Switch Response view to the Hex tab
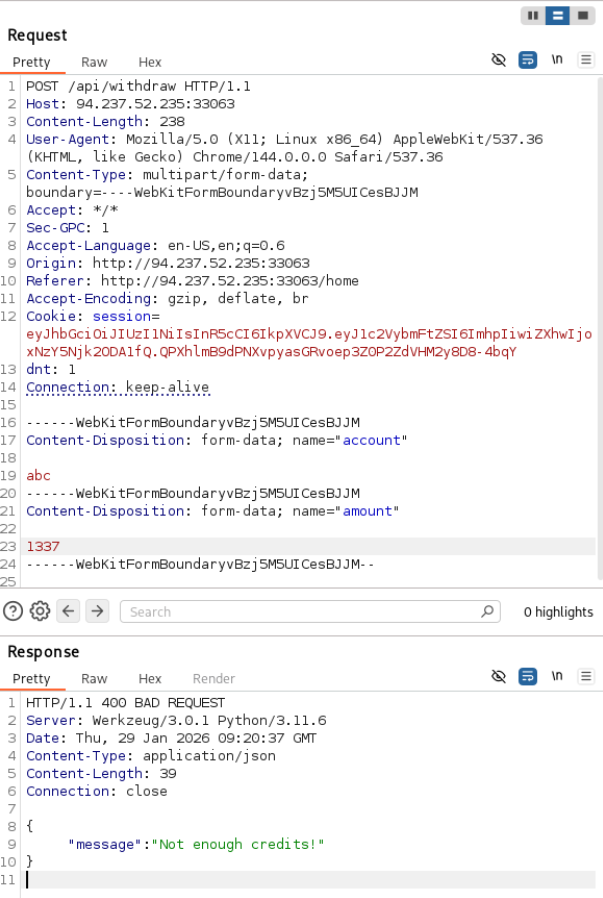Image resolution: width=603 pixels, height=898 pixels. (x=149, y=679)
